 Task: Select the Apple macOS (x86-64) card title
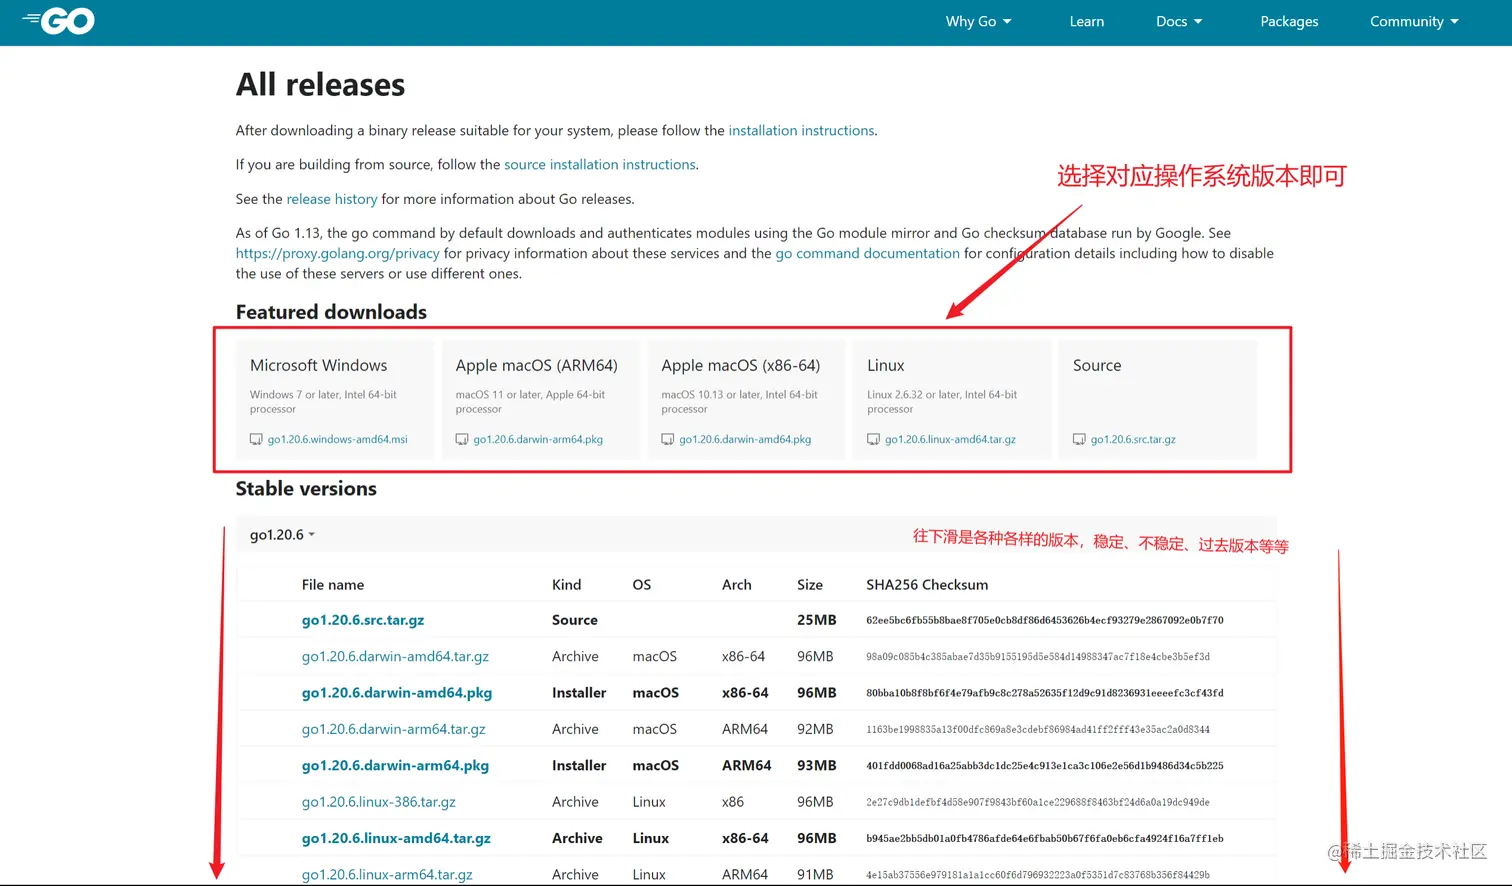click(x=741, y=365)
